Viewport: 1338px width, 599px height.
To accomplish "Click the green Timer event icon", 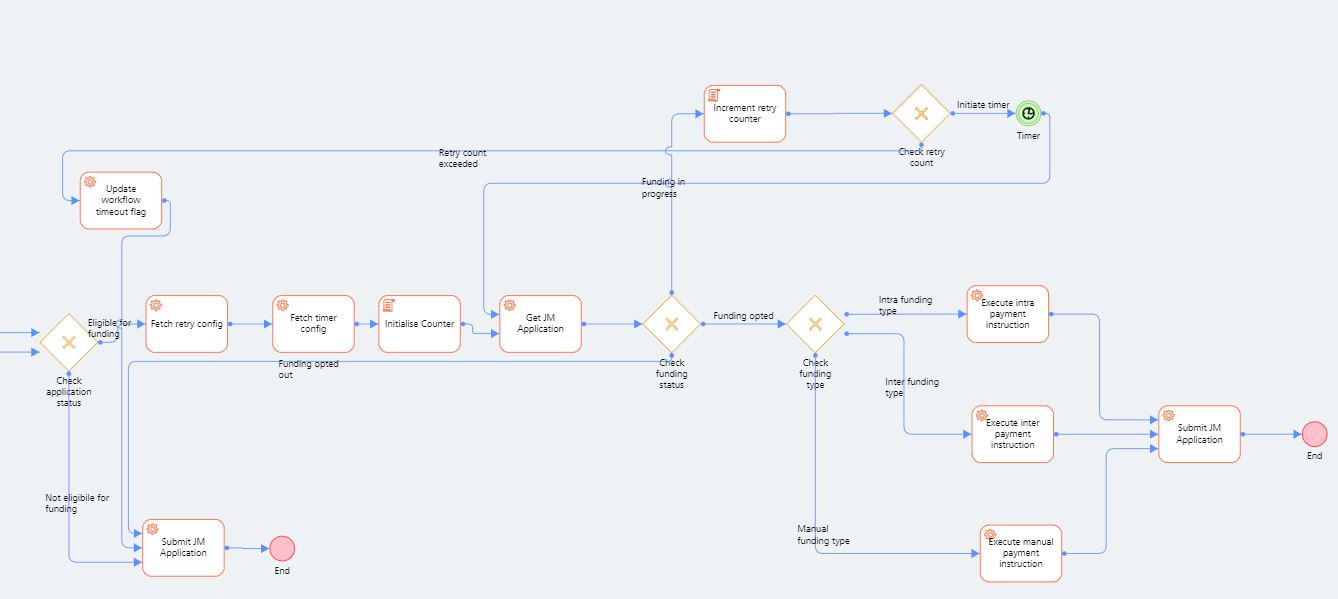I will point(1028,113).
